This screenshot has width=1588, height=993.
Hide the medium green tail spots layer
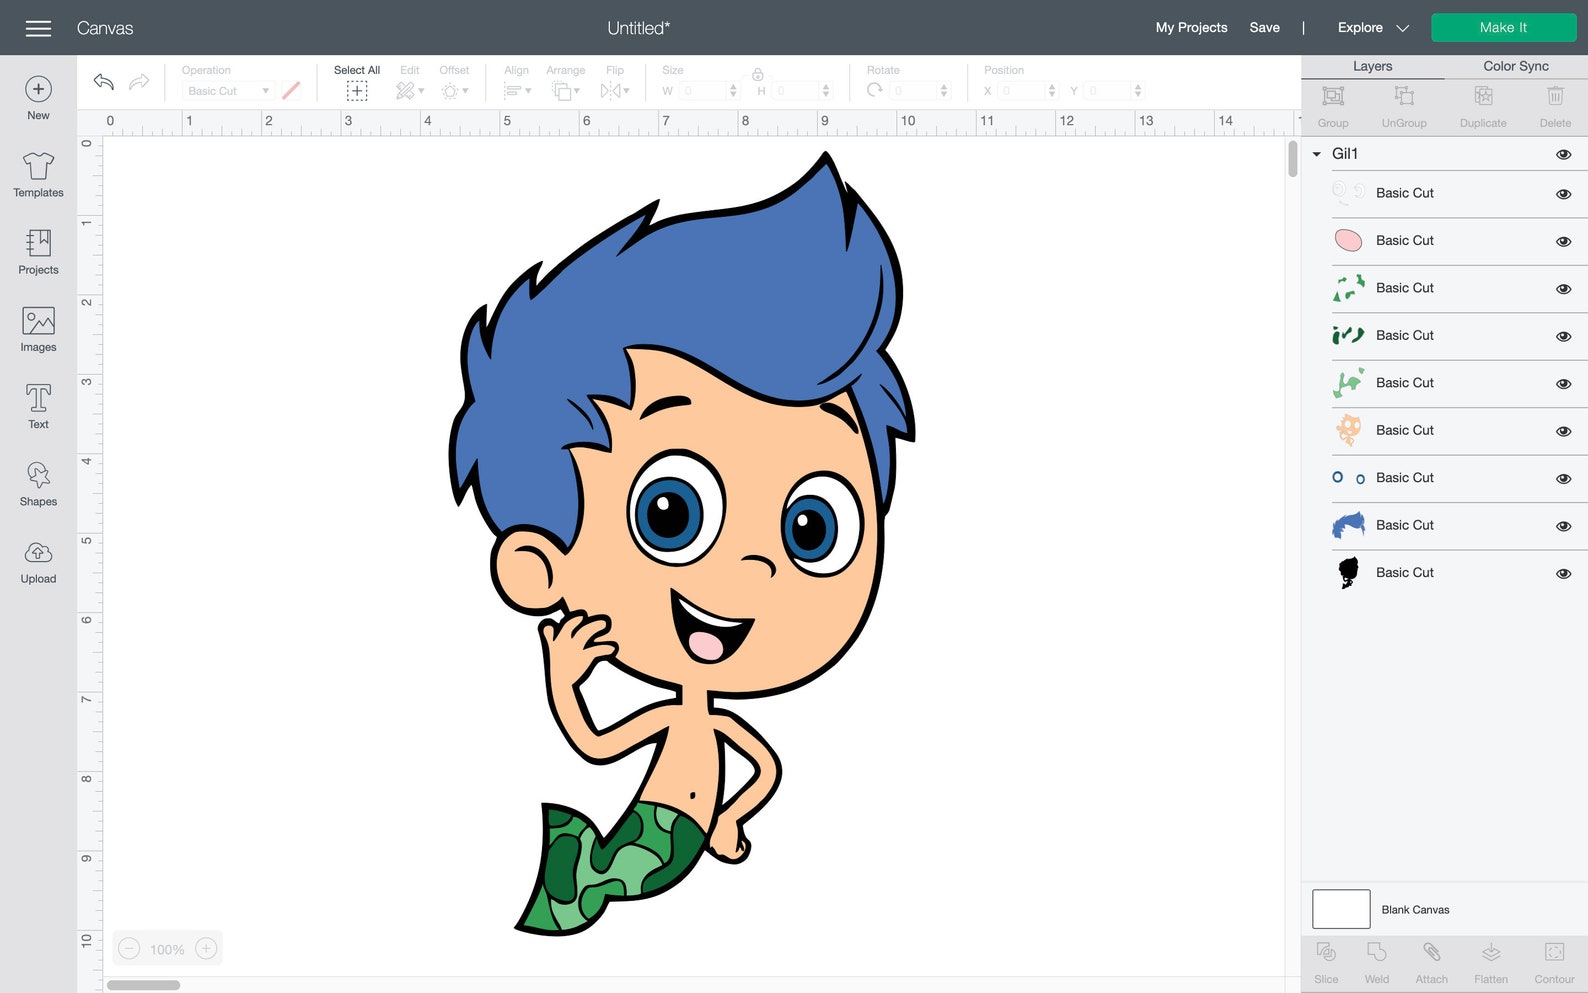(x=1564, y=289)
